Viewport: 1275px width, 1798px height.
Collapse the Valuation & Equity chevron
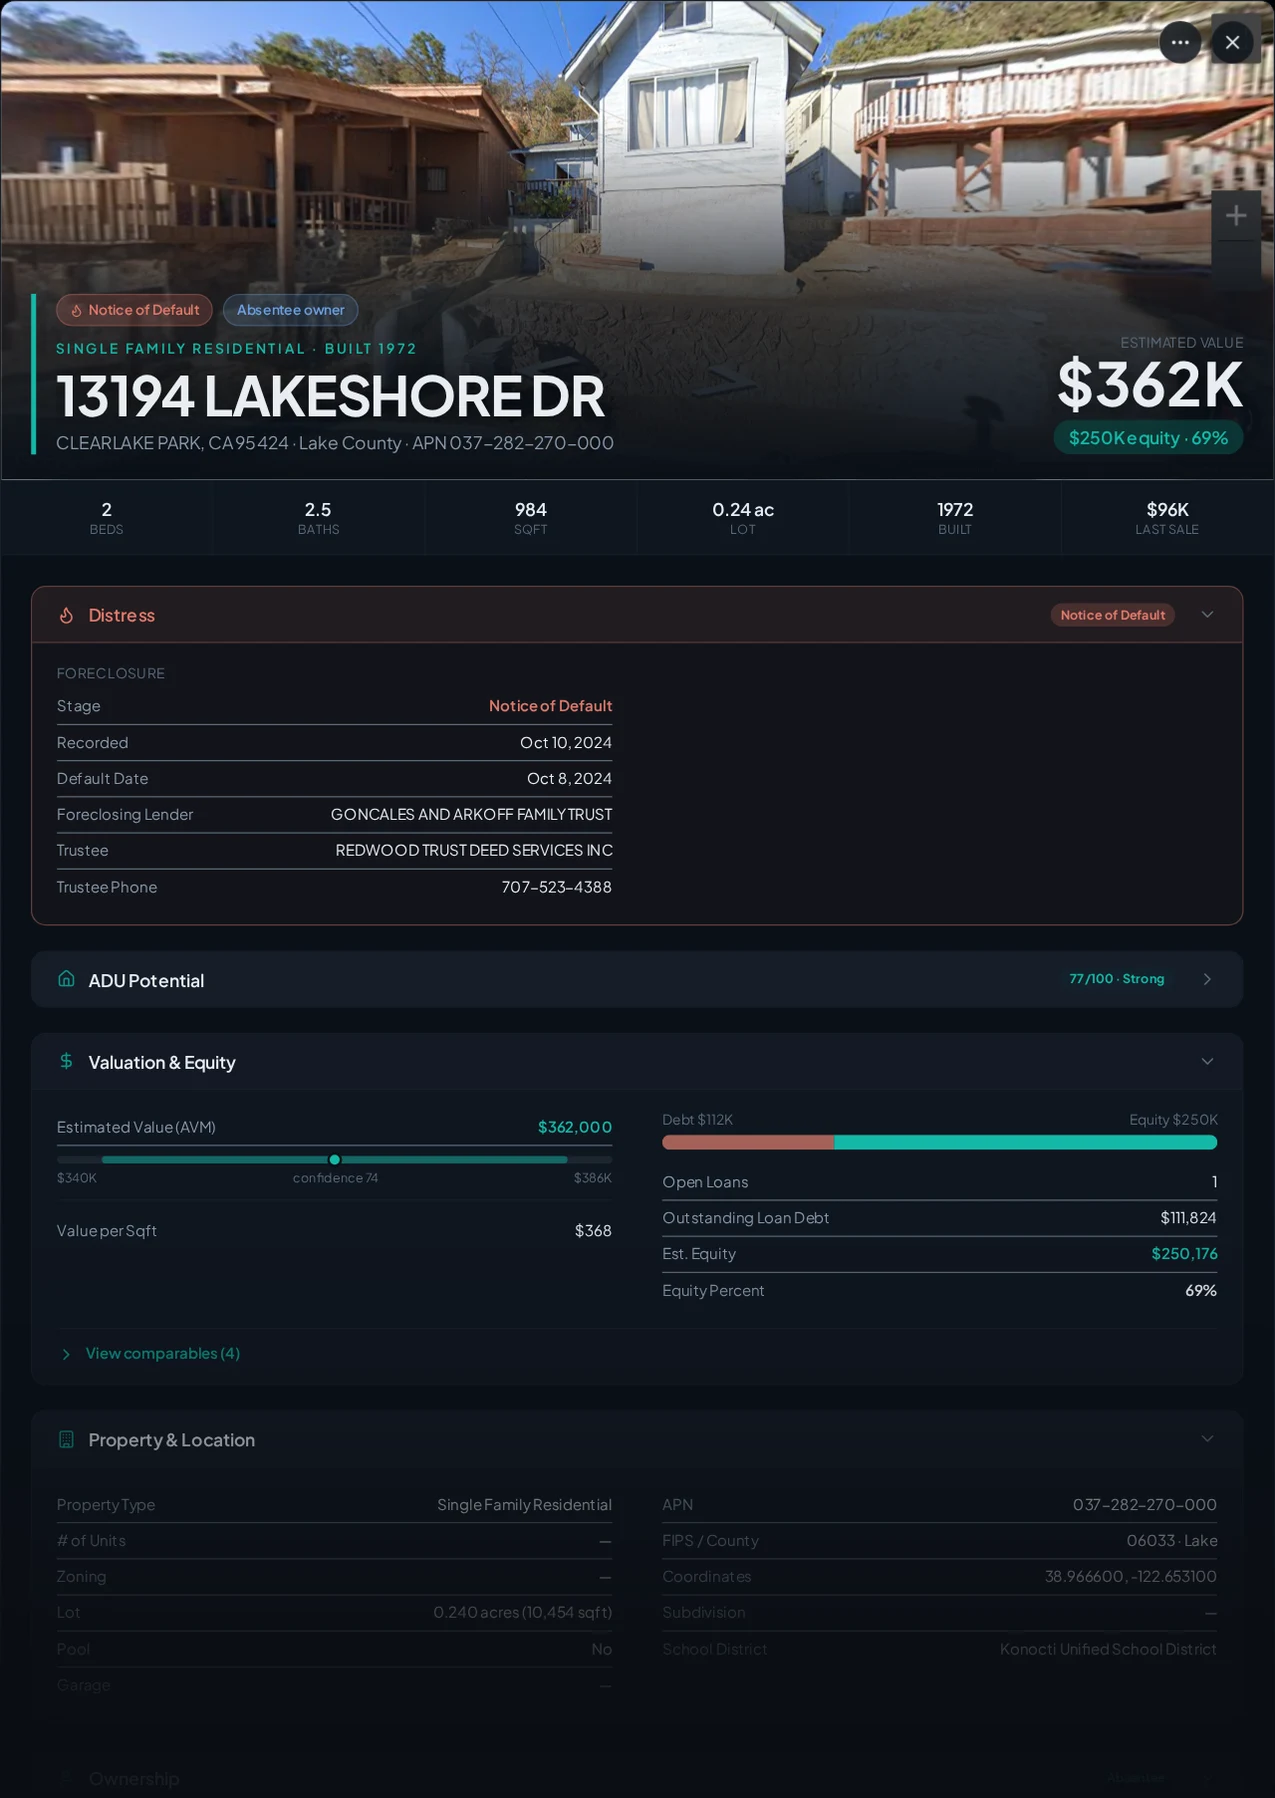pyautogui.click(x=1207, y=1061)
